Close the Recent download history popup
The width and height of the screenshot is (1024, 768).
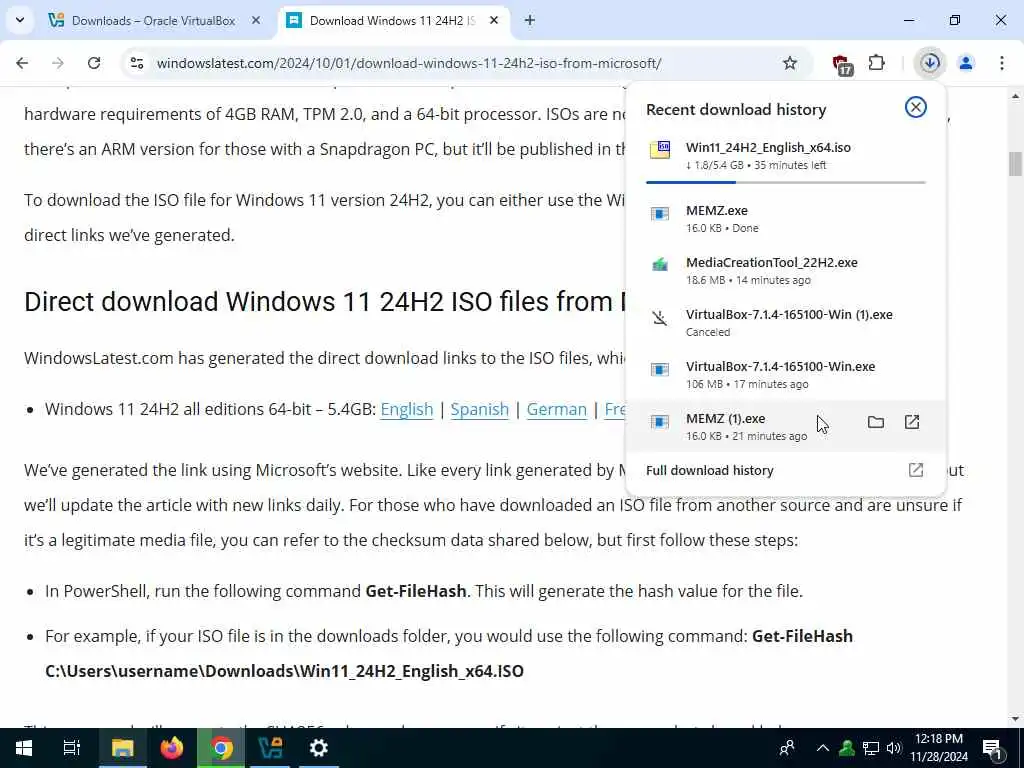click(x=916, y=107)
